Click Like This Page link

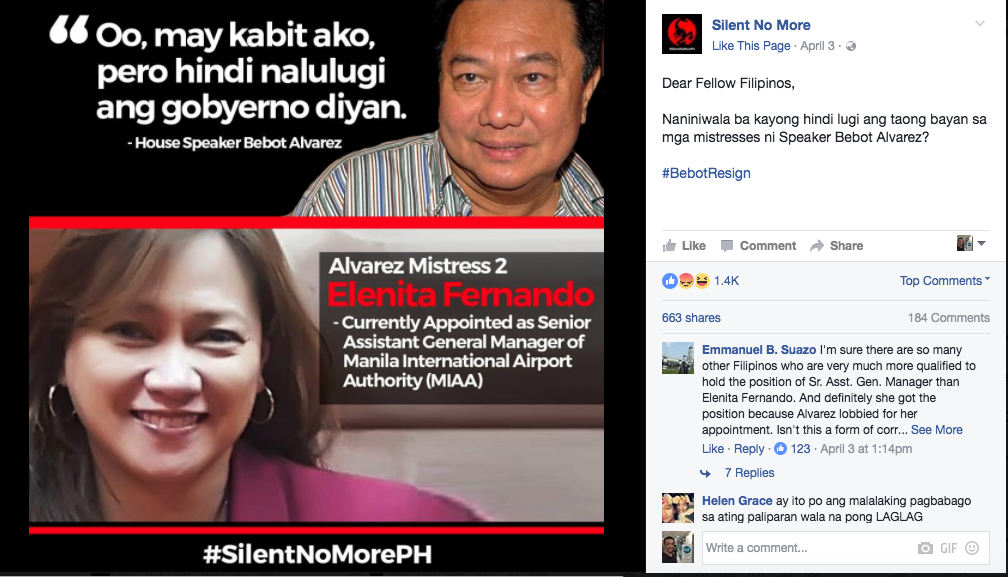point(751,46)
